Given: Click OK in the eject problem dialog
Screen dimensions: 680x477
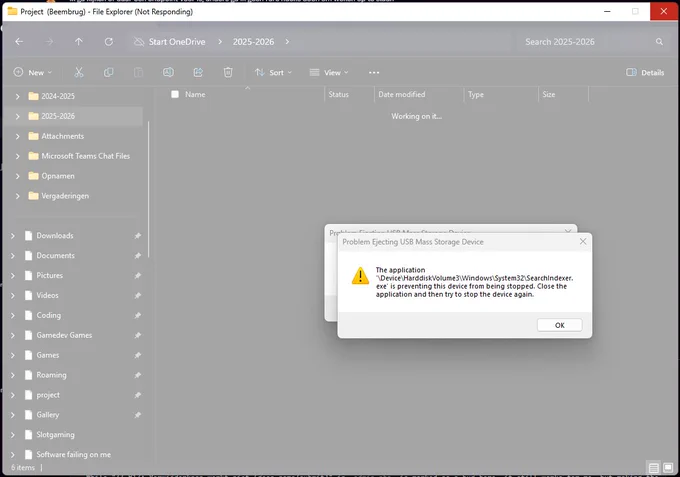Looking at the screenshot, I should tap(559, 325).
